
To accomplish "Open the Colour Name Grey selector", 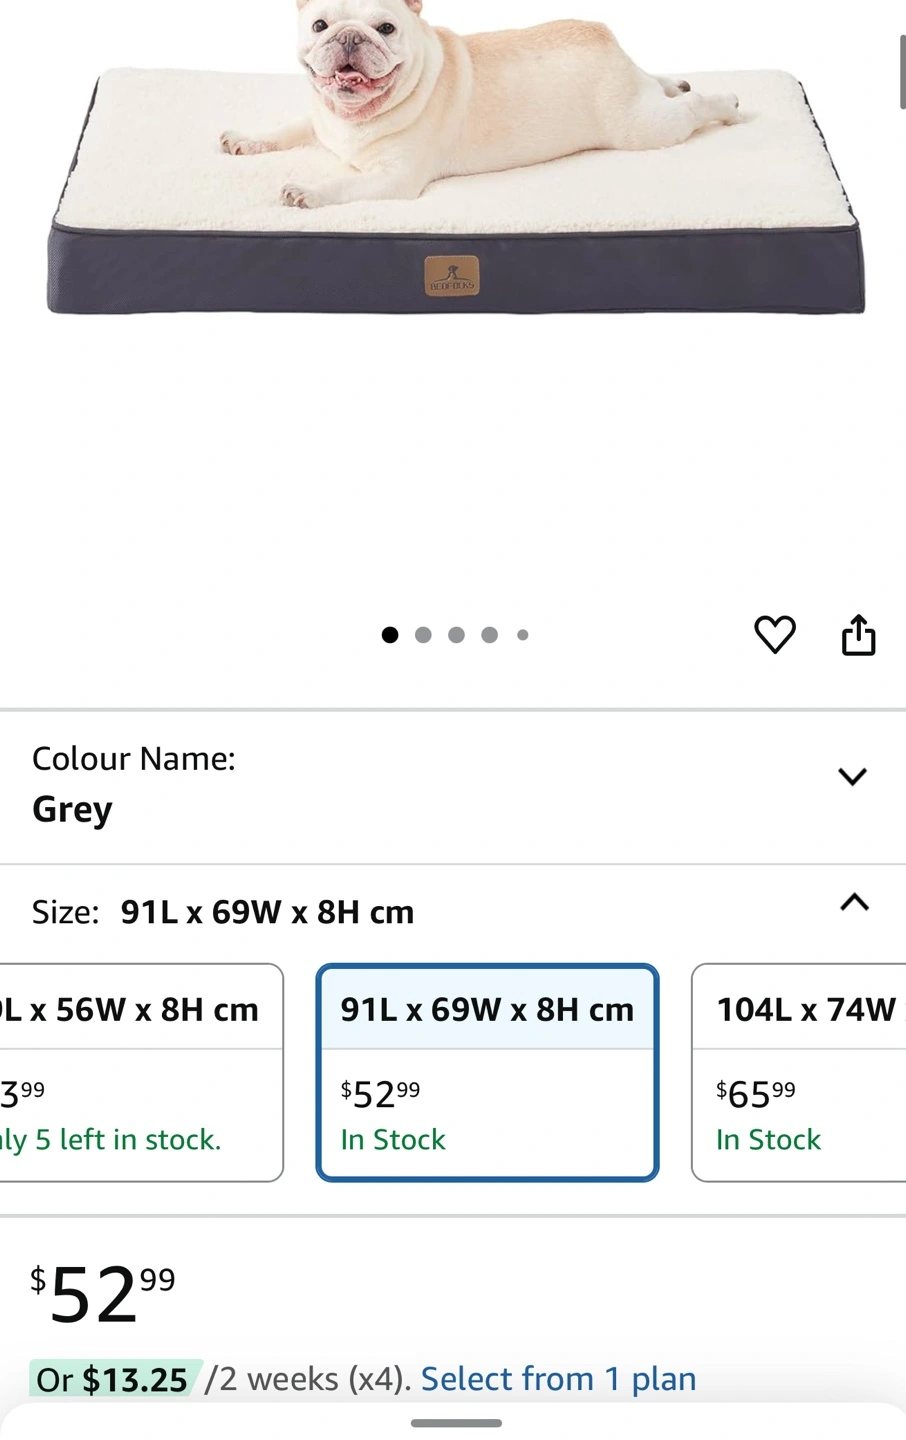I will (x=453, y=787).
